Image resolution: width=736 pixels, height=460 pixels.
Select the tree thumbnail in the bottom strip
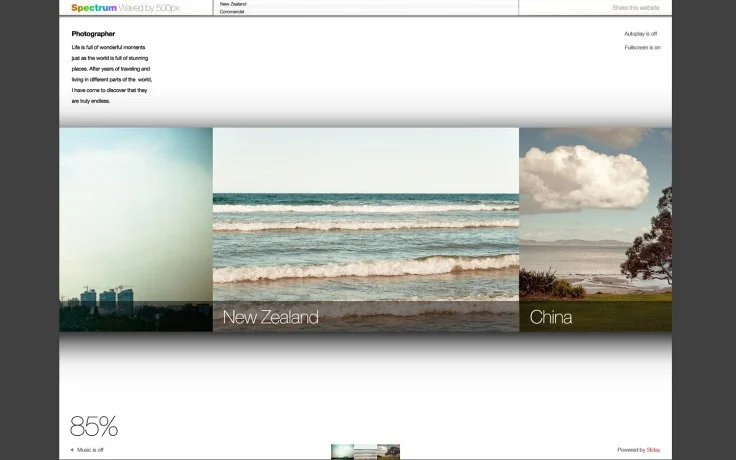(x=389, y=452)
